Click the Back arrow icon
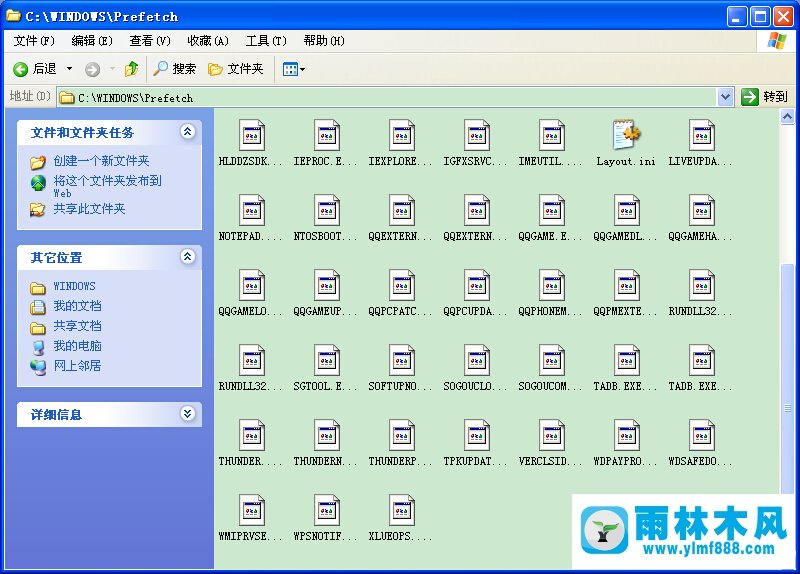The image size is (800, 574). 20,69
